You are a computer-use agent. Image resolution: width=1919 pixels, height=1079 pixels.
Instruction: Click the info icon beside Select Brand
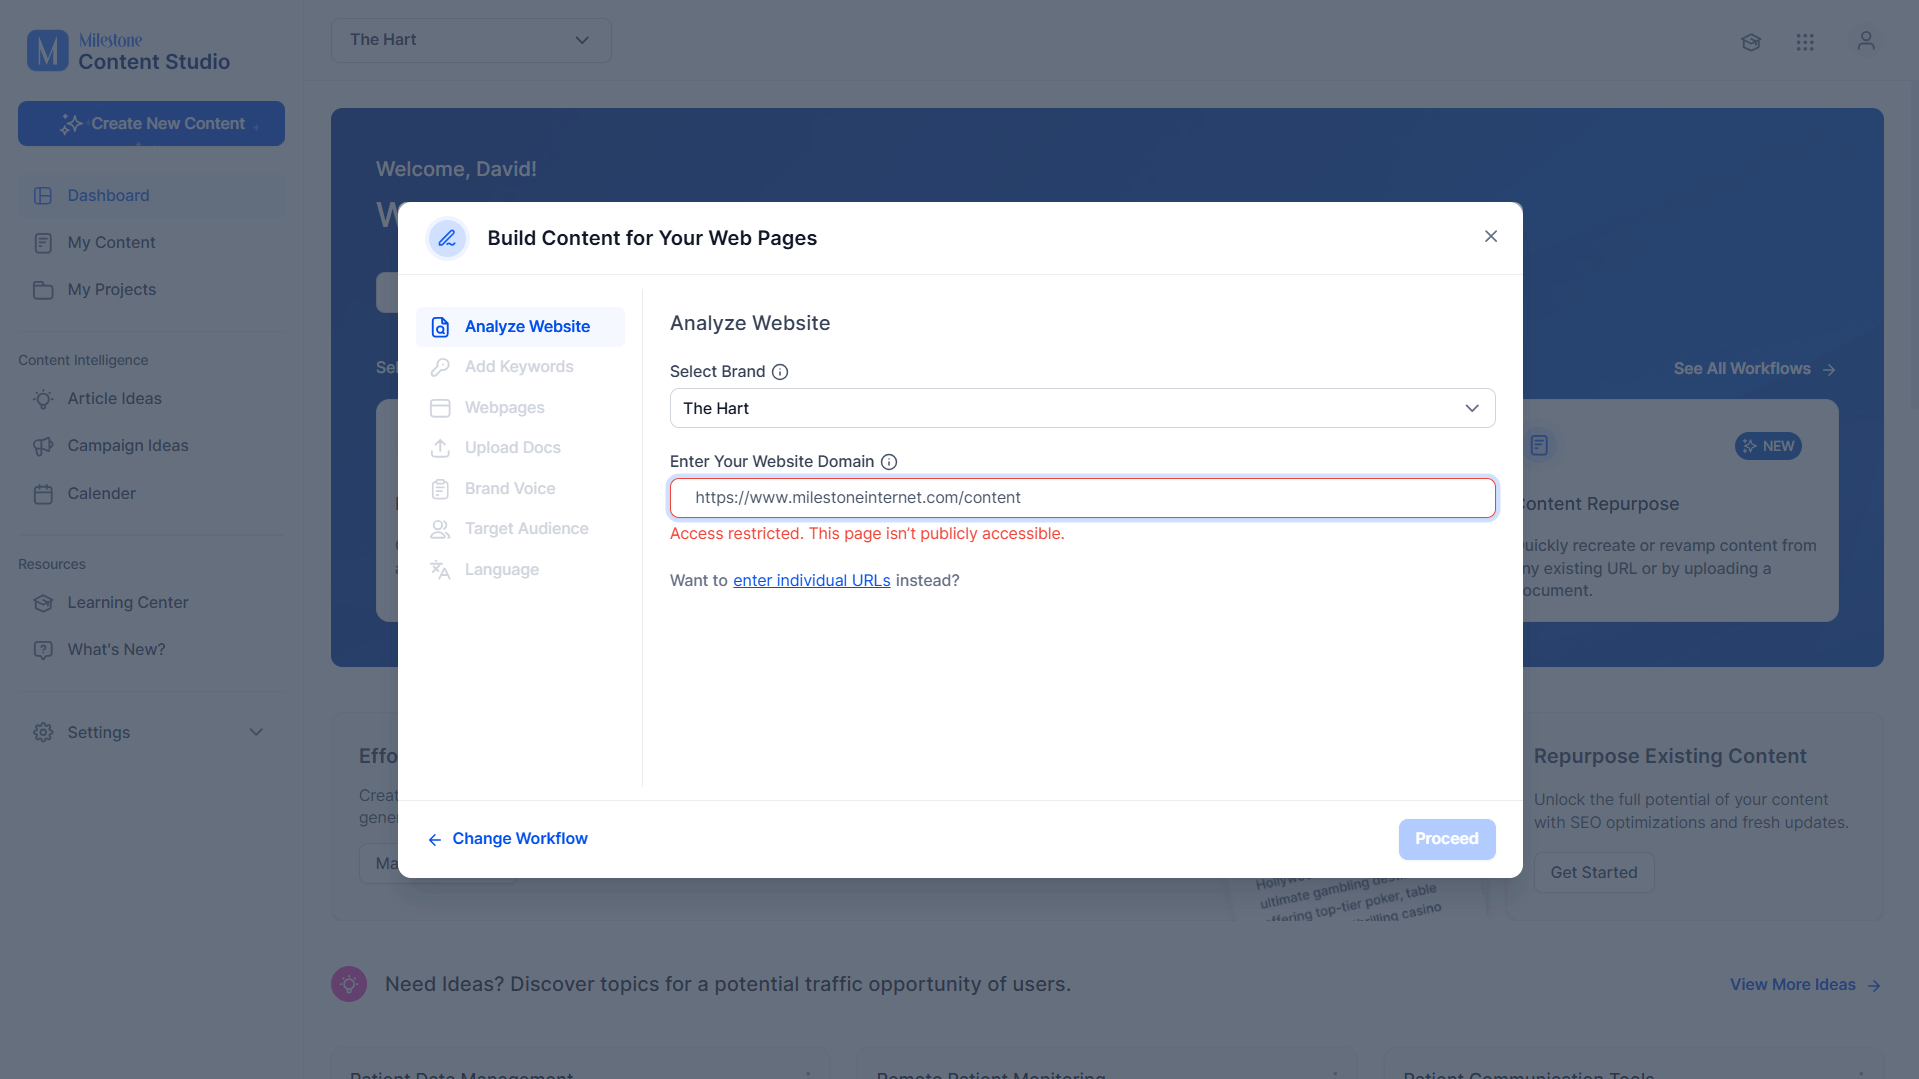click(780, 372)
